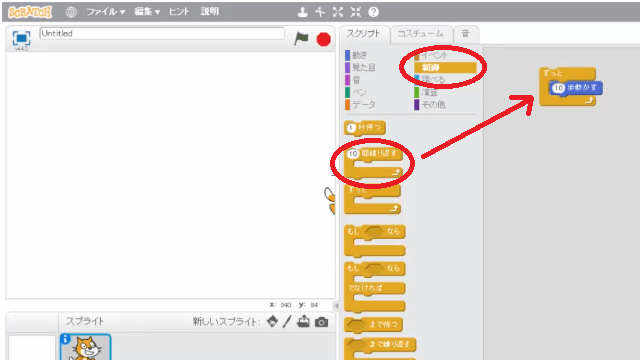This screenshot has height=360, width=640.
Task: Switch to the コスチューム tab
Action: coord(421,34)
